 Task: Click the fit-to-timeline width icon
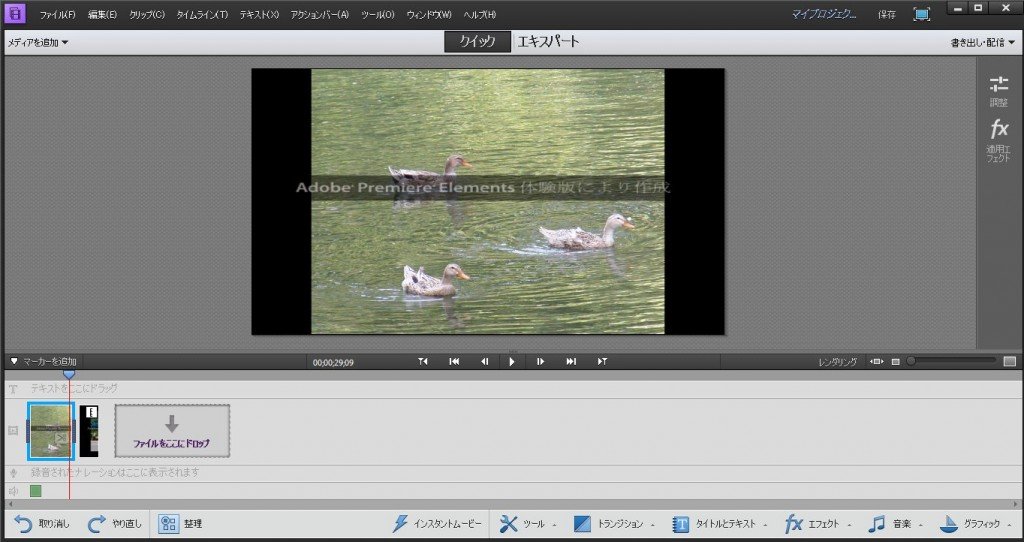(x=877, y=361)
